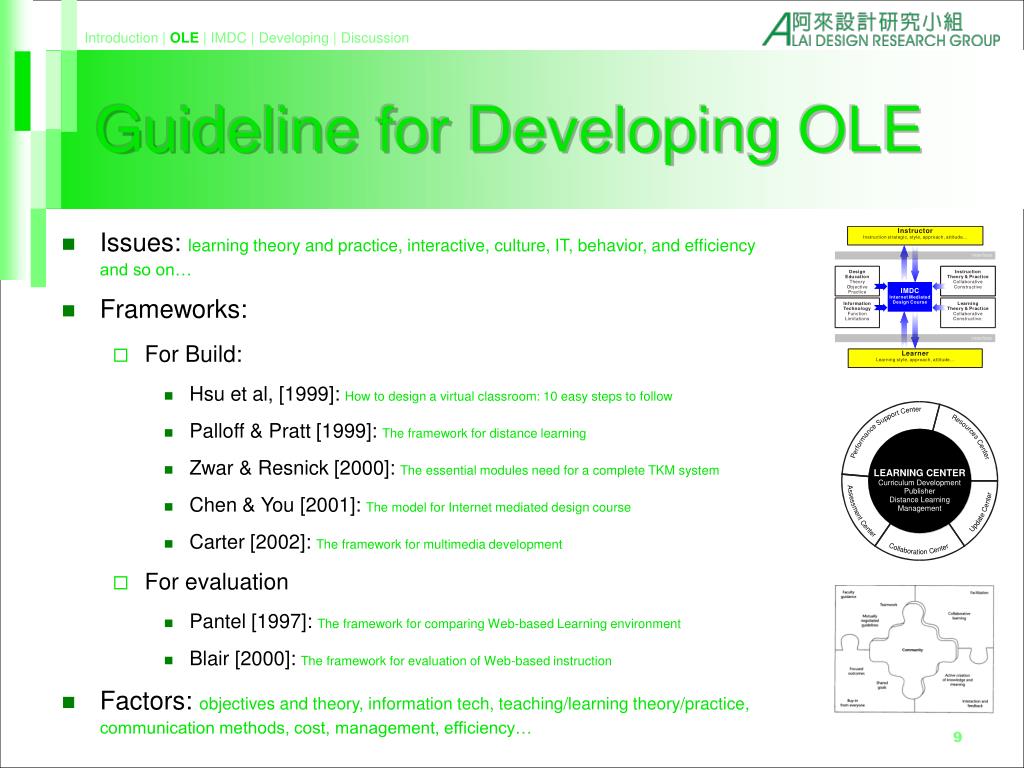Click 'The framework for comparing Web-based Learning environment'
Image resolution: width=1024 pixels, height=768 pixels.
pyautogui.click(x=499, y=624)
